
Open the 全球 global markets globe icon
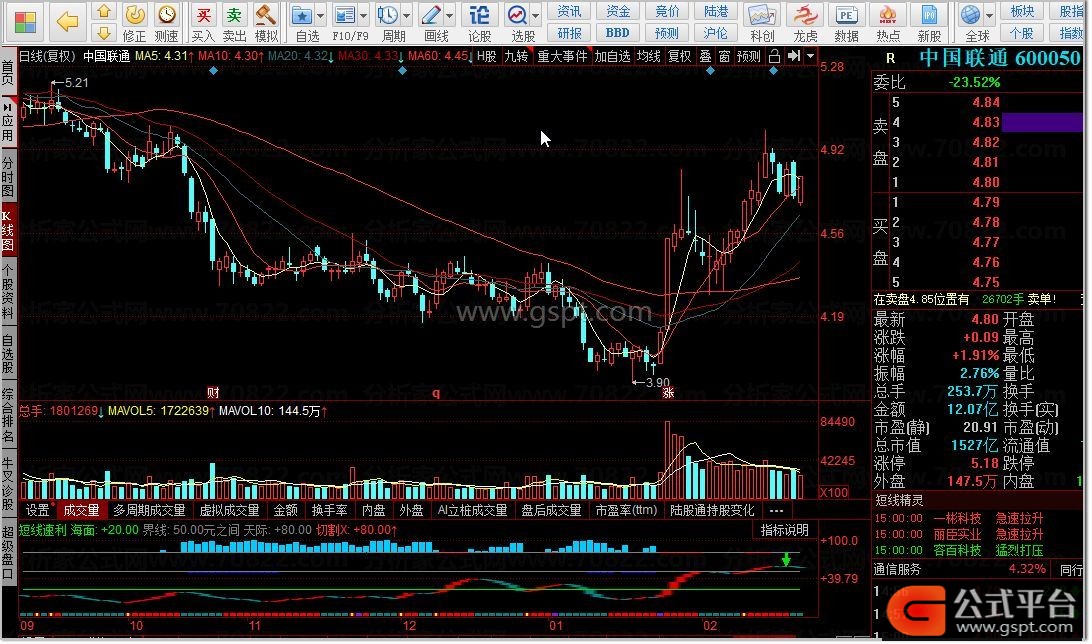[x=972, y=22]
